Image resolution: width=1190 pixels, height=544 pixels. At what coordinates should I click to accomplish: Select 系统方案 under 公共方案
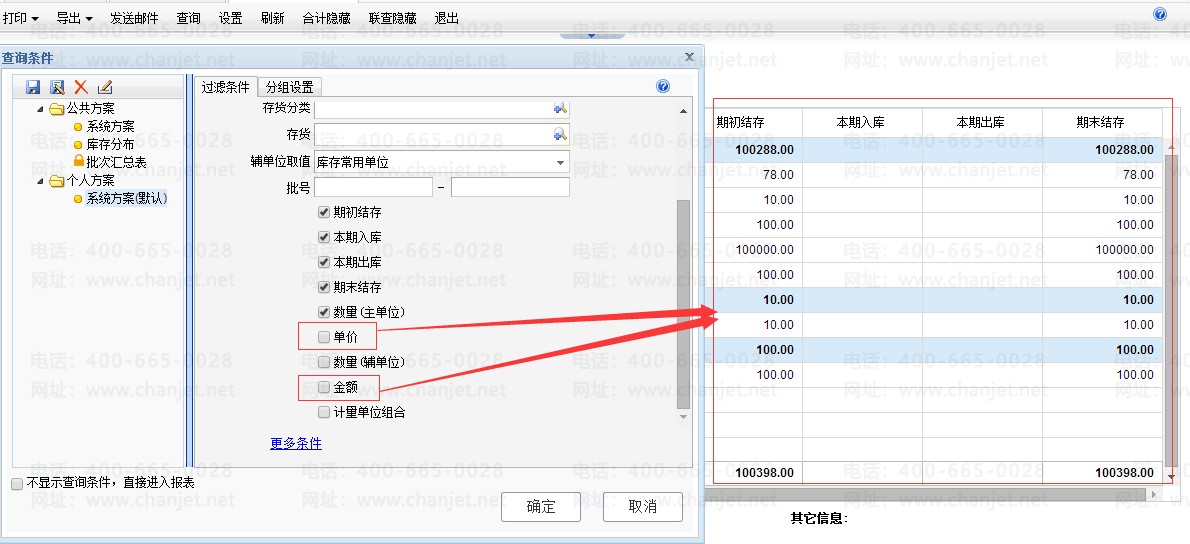pos(110,127)
